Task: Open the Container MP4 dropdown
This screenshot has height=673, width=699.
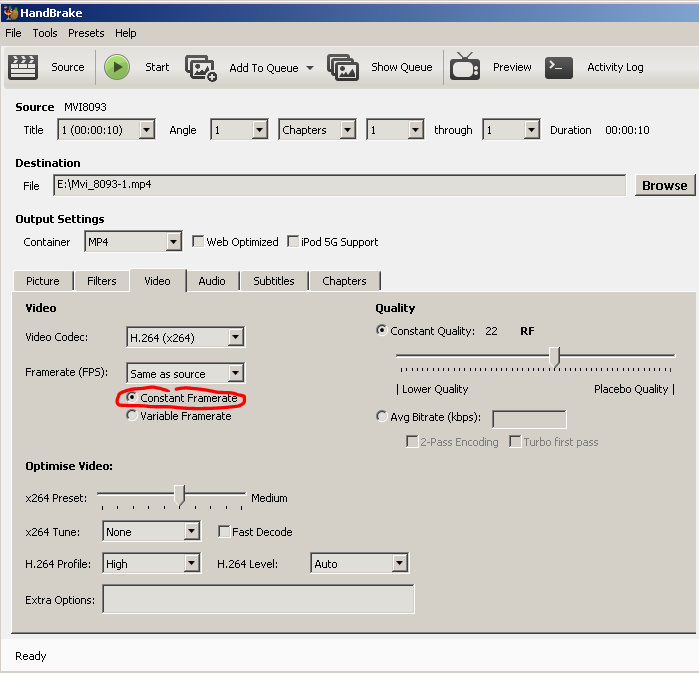Action: [x=173, y=242]
